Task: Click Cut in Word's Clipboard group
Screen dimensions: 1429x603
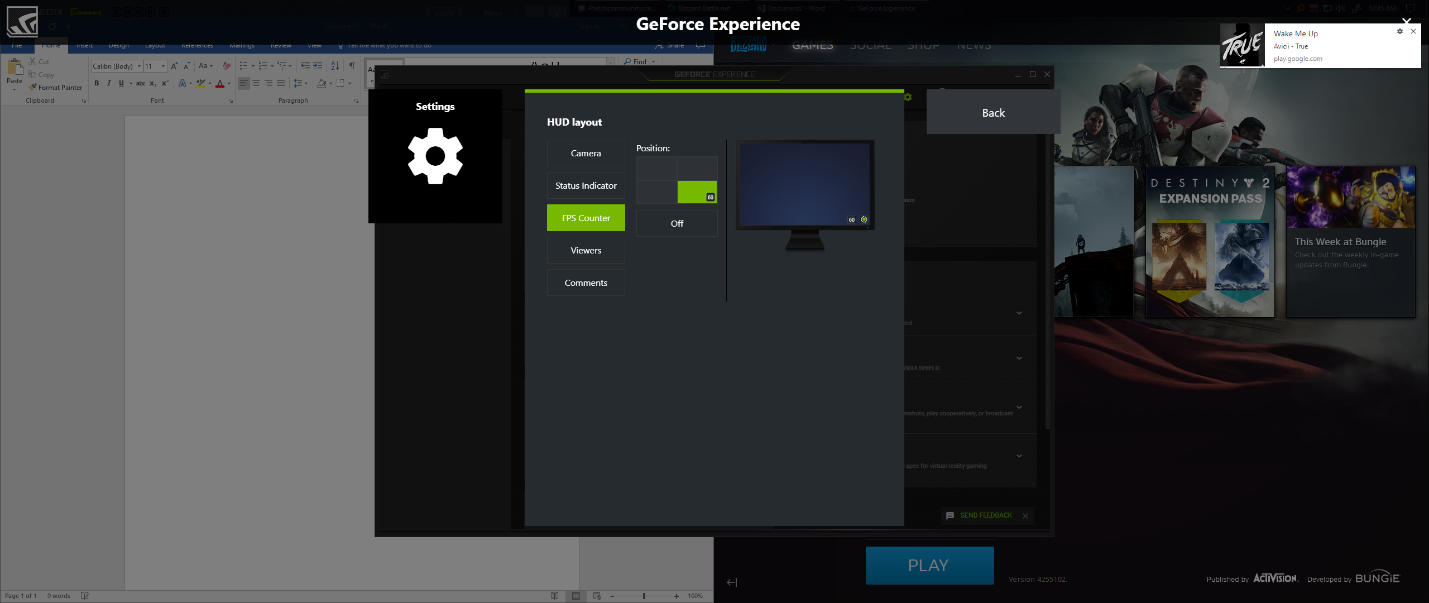Action: 39,61
